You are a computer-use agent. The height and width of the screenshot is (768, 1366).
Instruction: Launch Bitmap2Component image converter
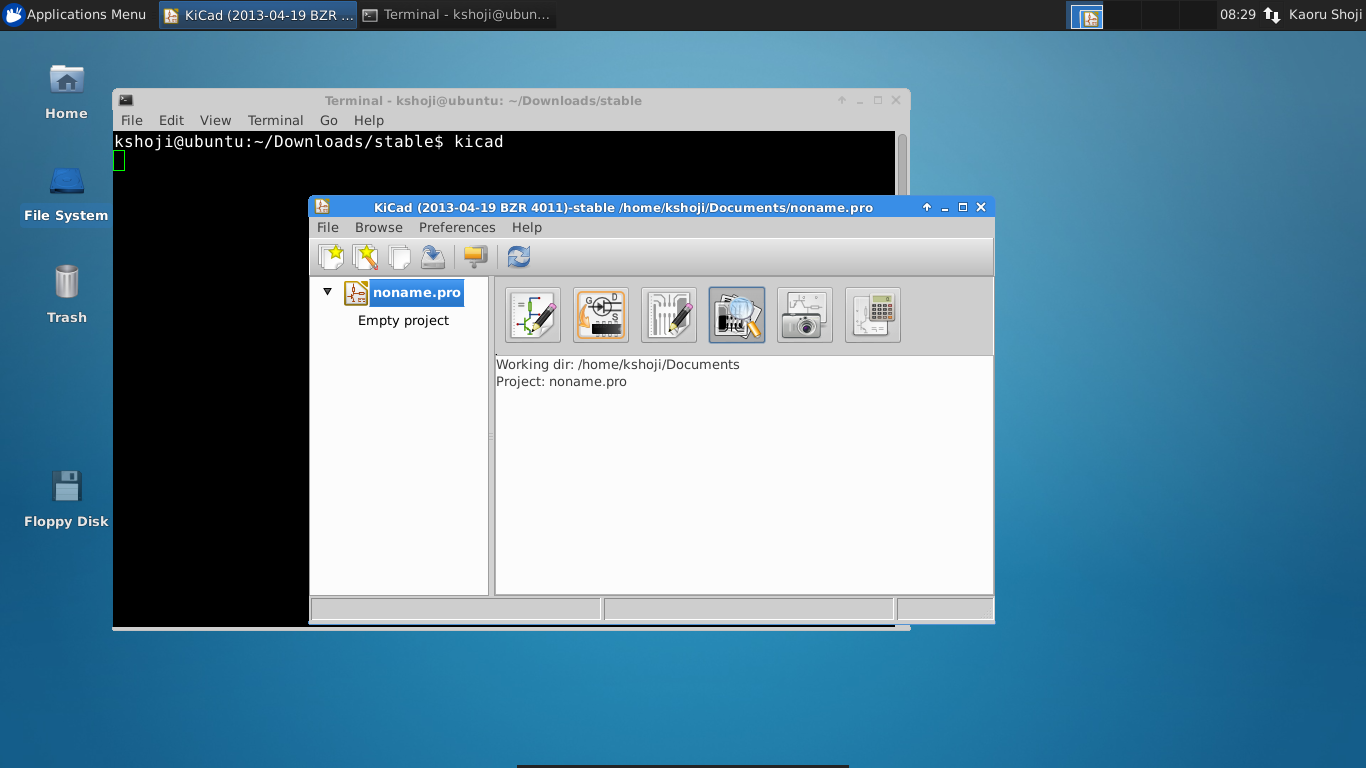(805, 315)
